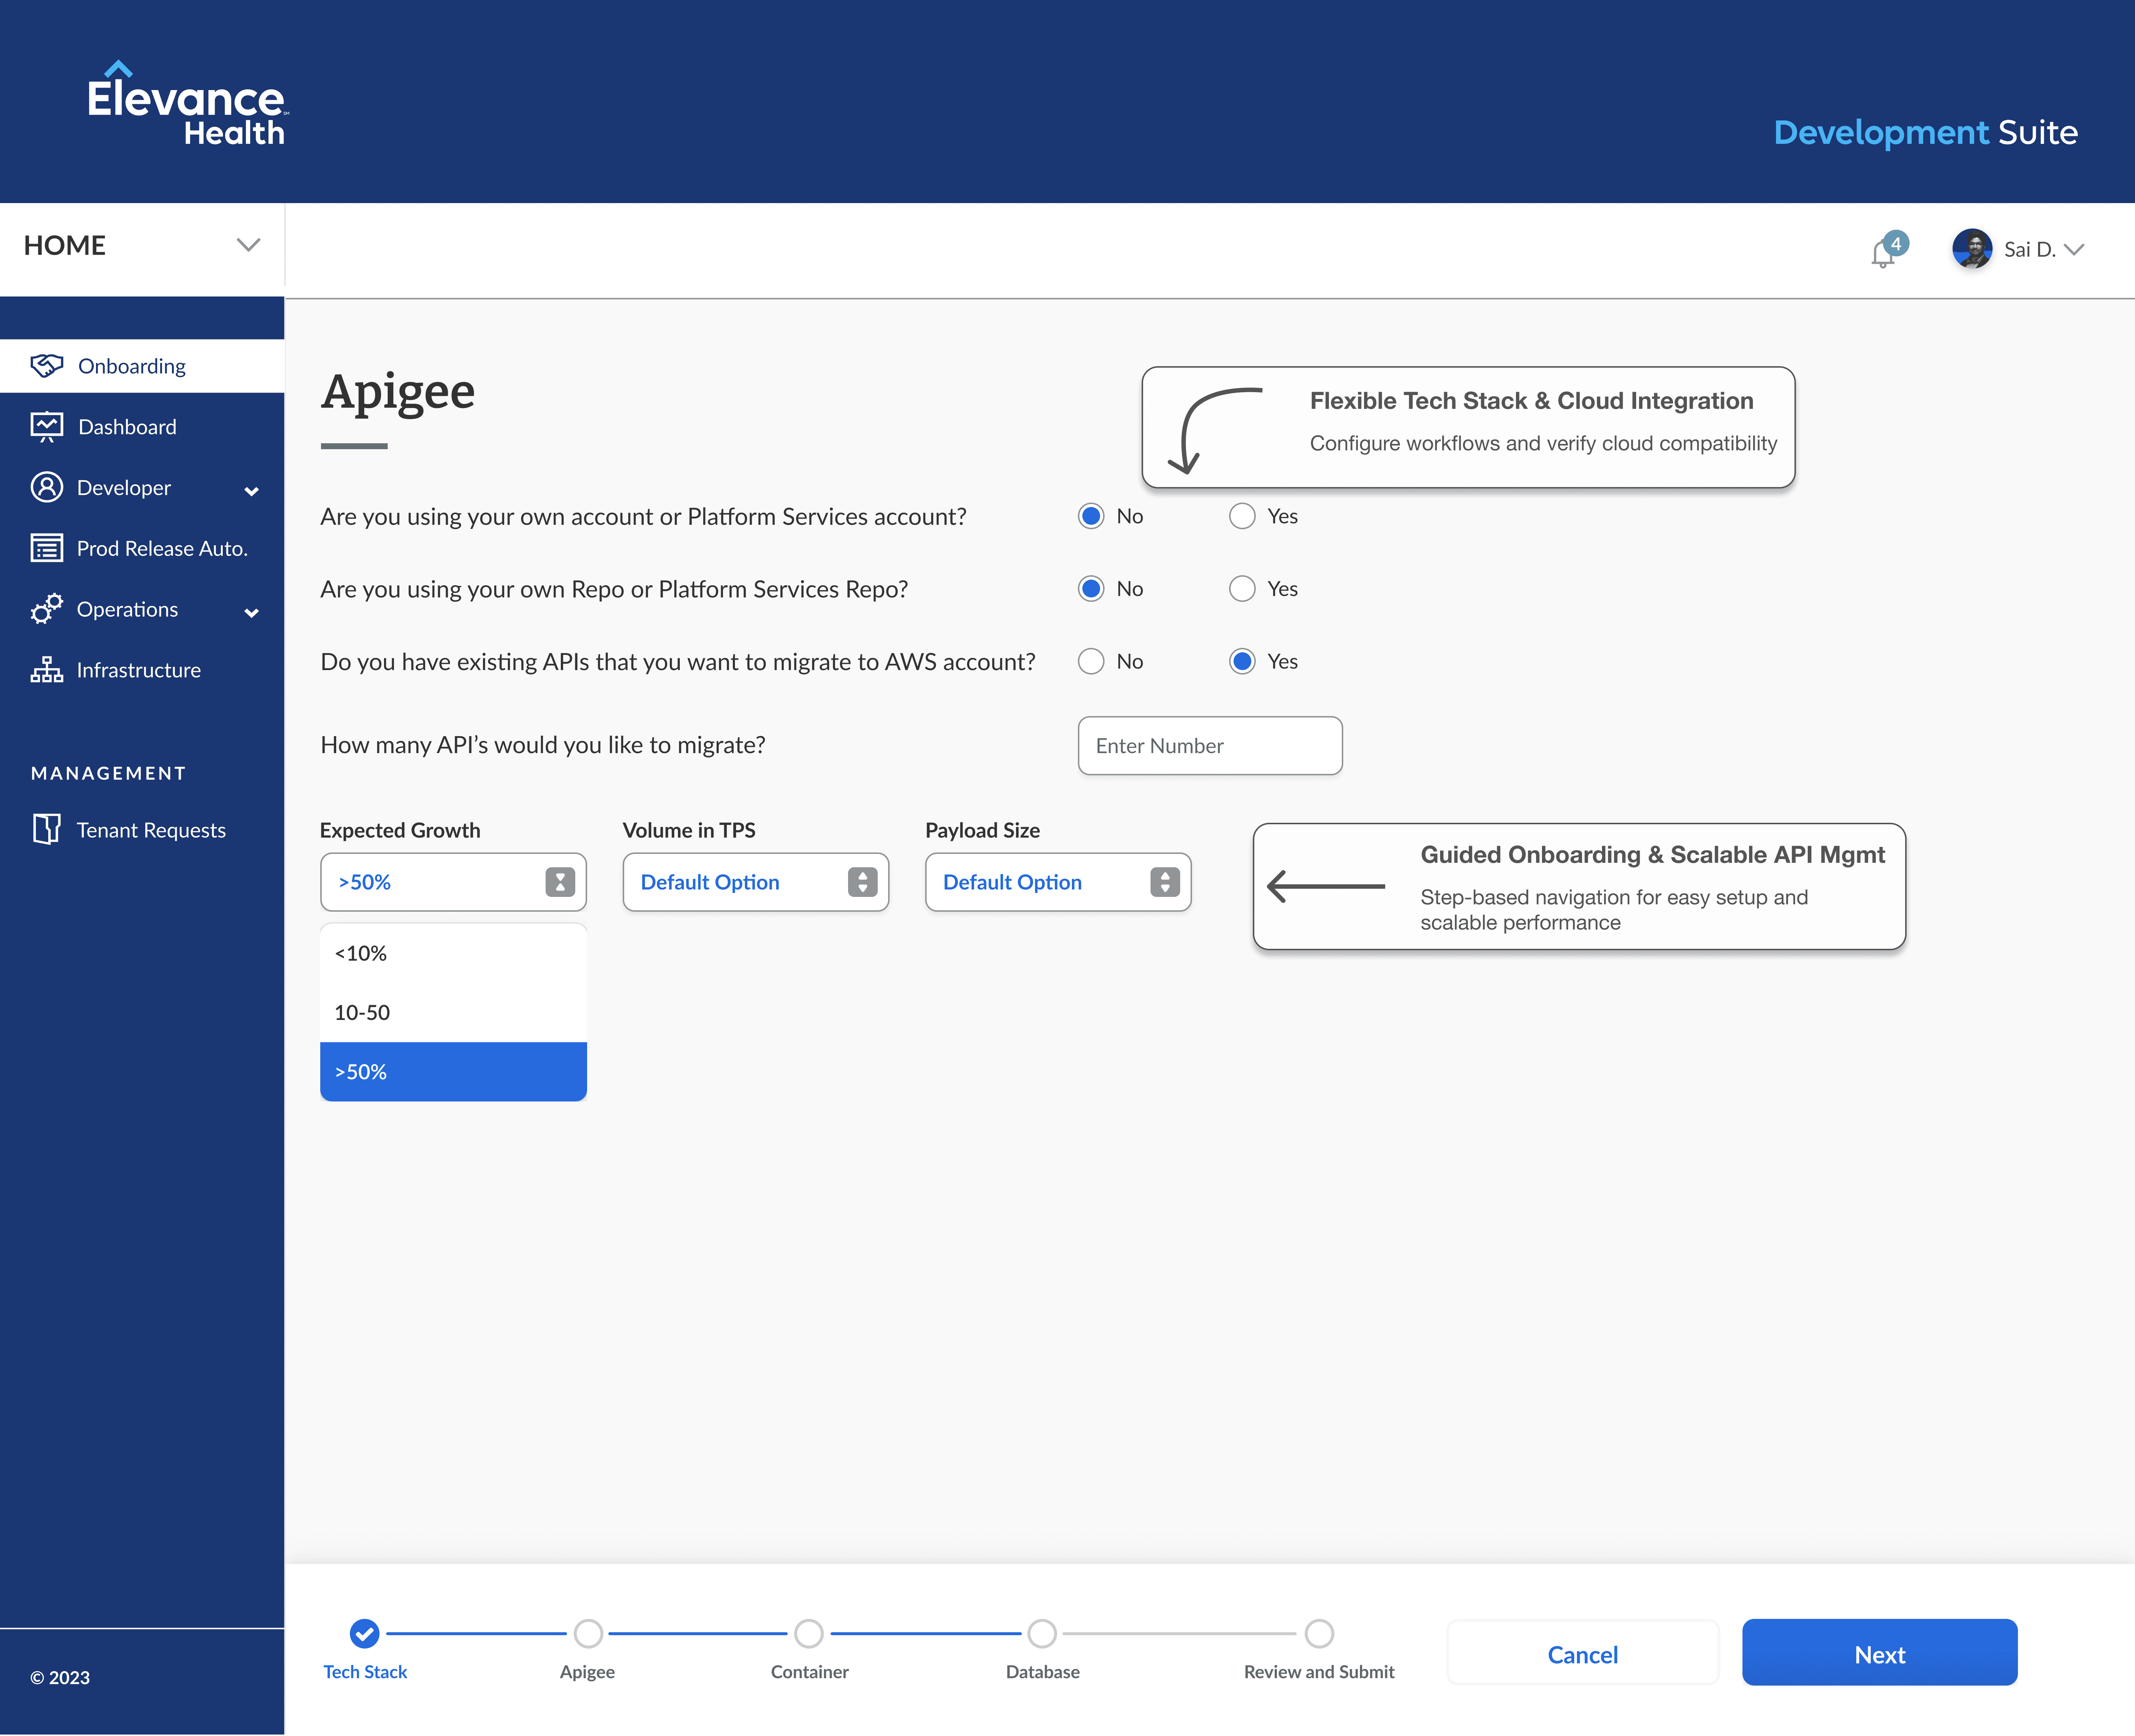Open the Payload Size dropdown
The height and width of the screenshot is (1736, 2135).
pyautogui.click(x=1058, y=882)
